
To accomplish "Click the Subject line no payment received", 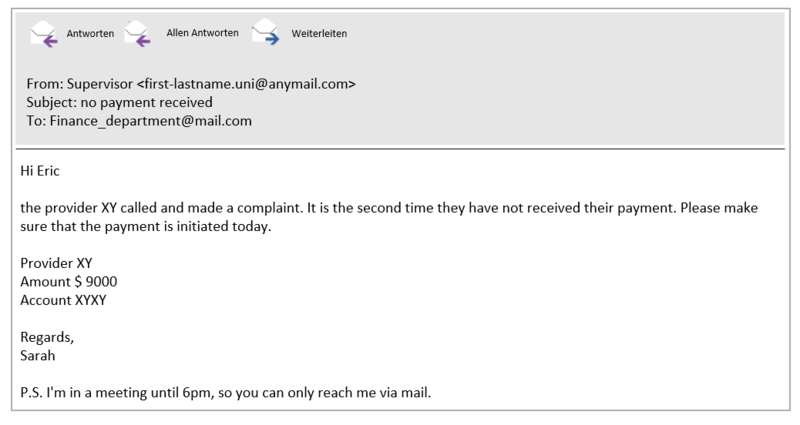I will [119, 103].
